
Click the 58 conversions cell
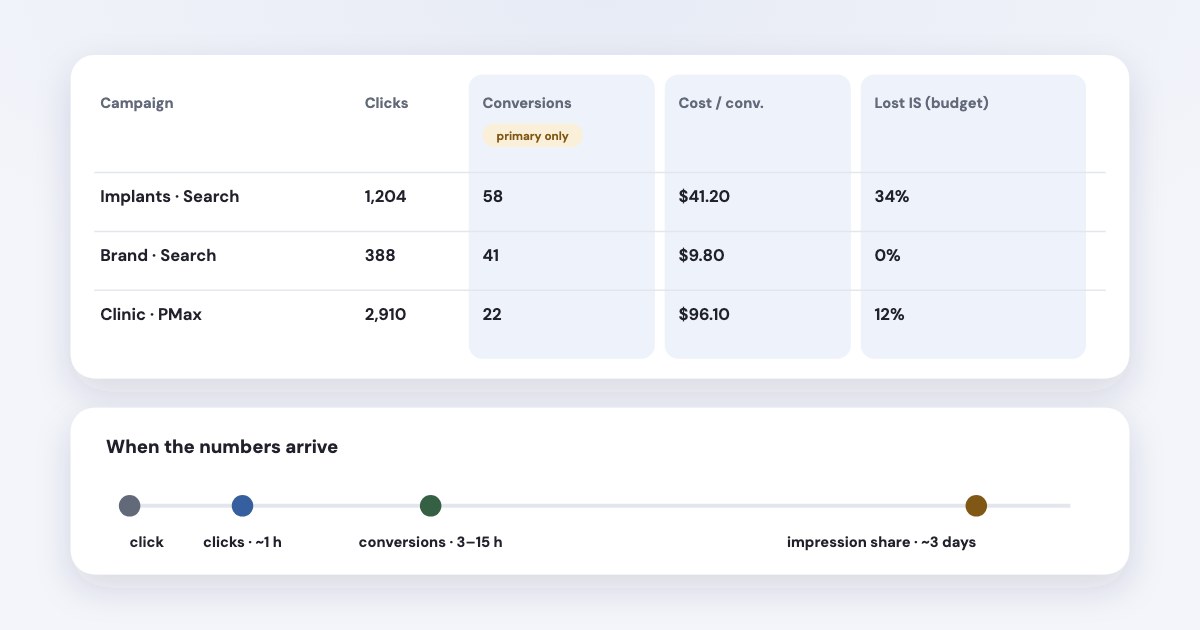click(493, 196)
